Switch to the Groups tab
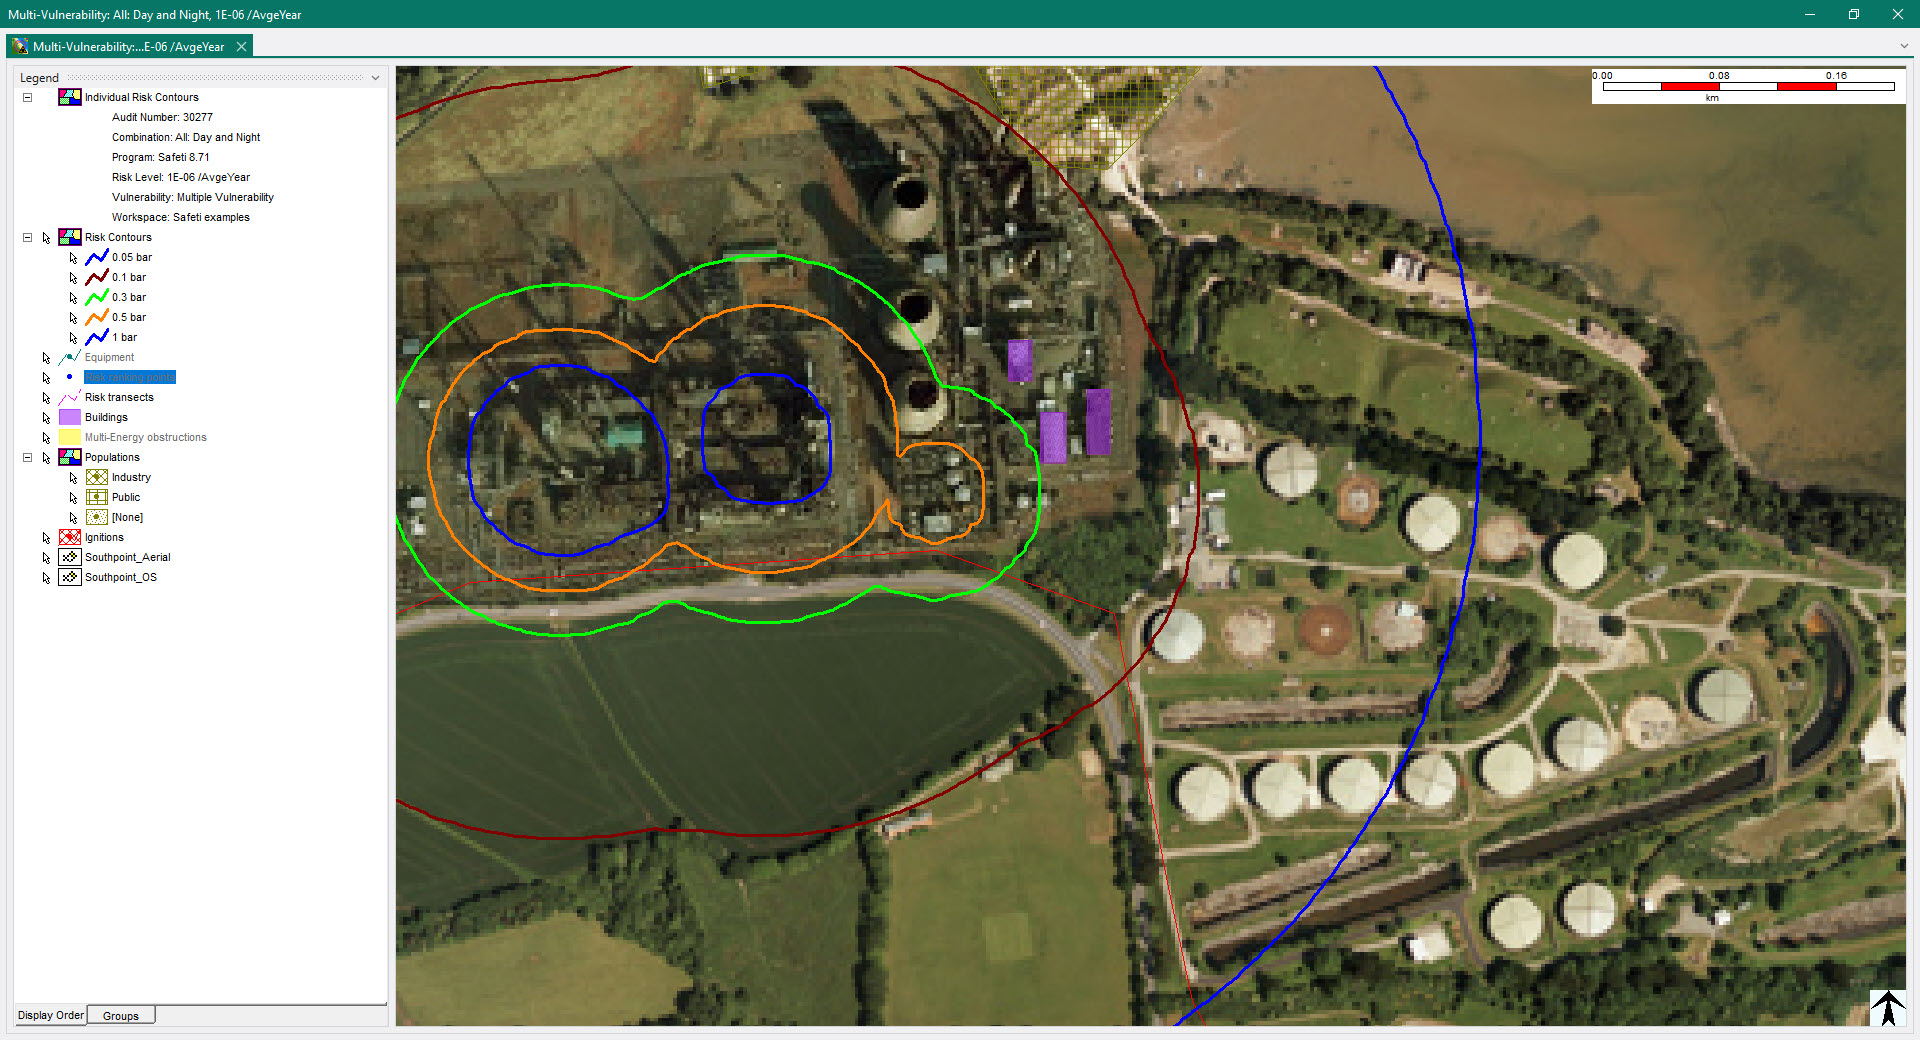This screenshot has height=1040, width=1920. [121, 1016]
